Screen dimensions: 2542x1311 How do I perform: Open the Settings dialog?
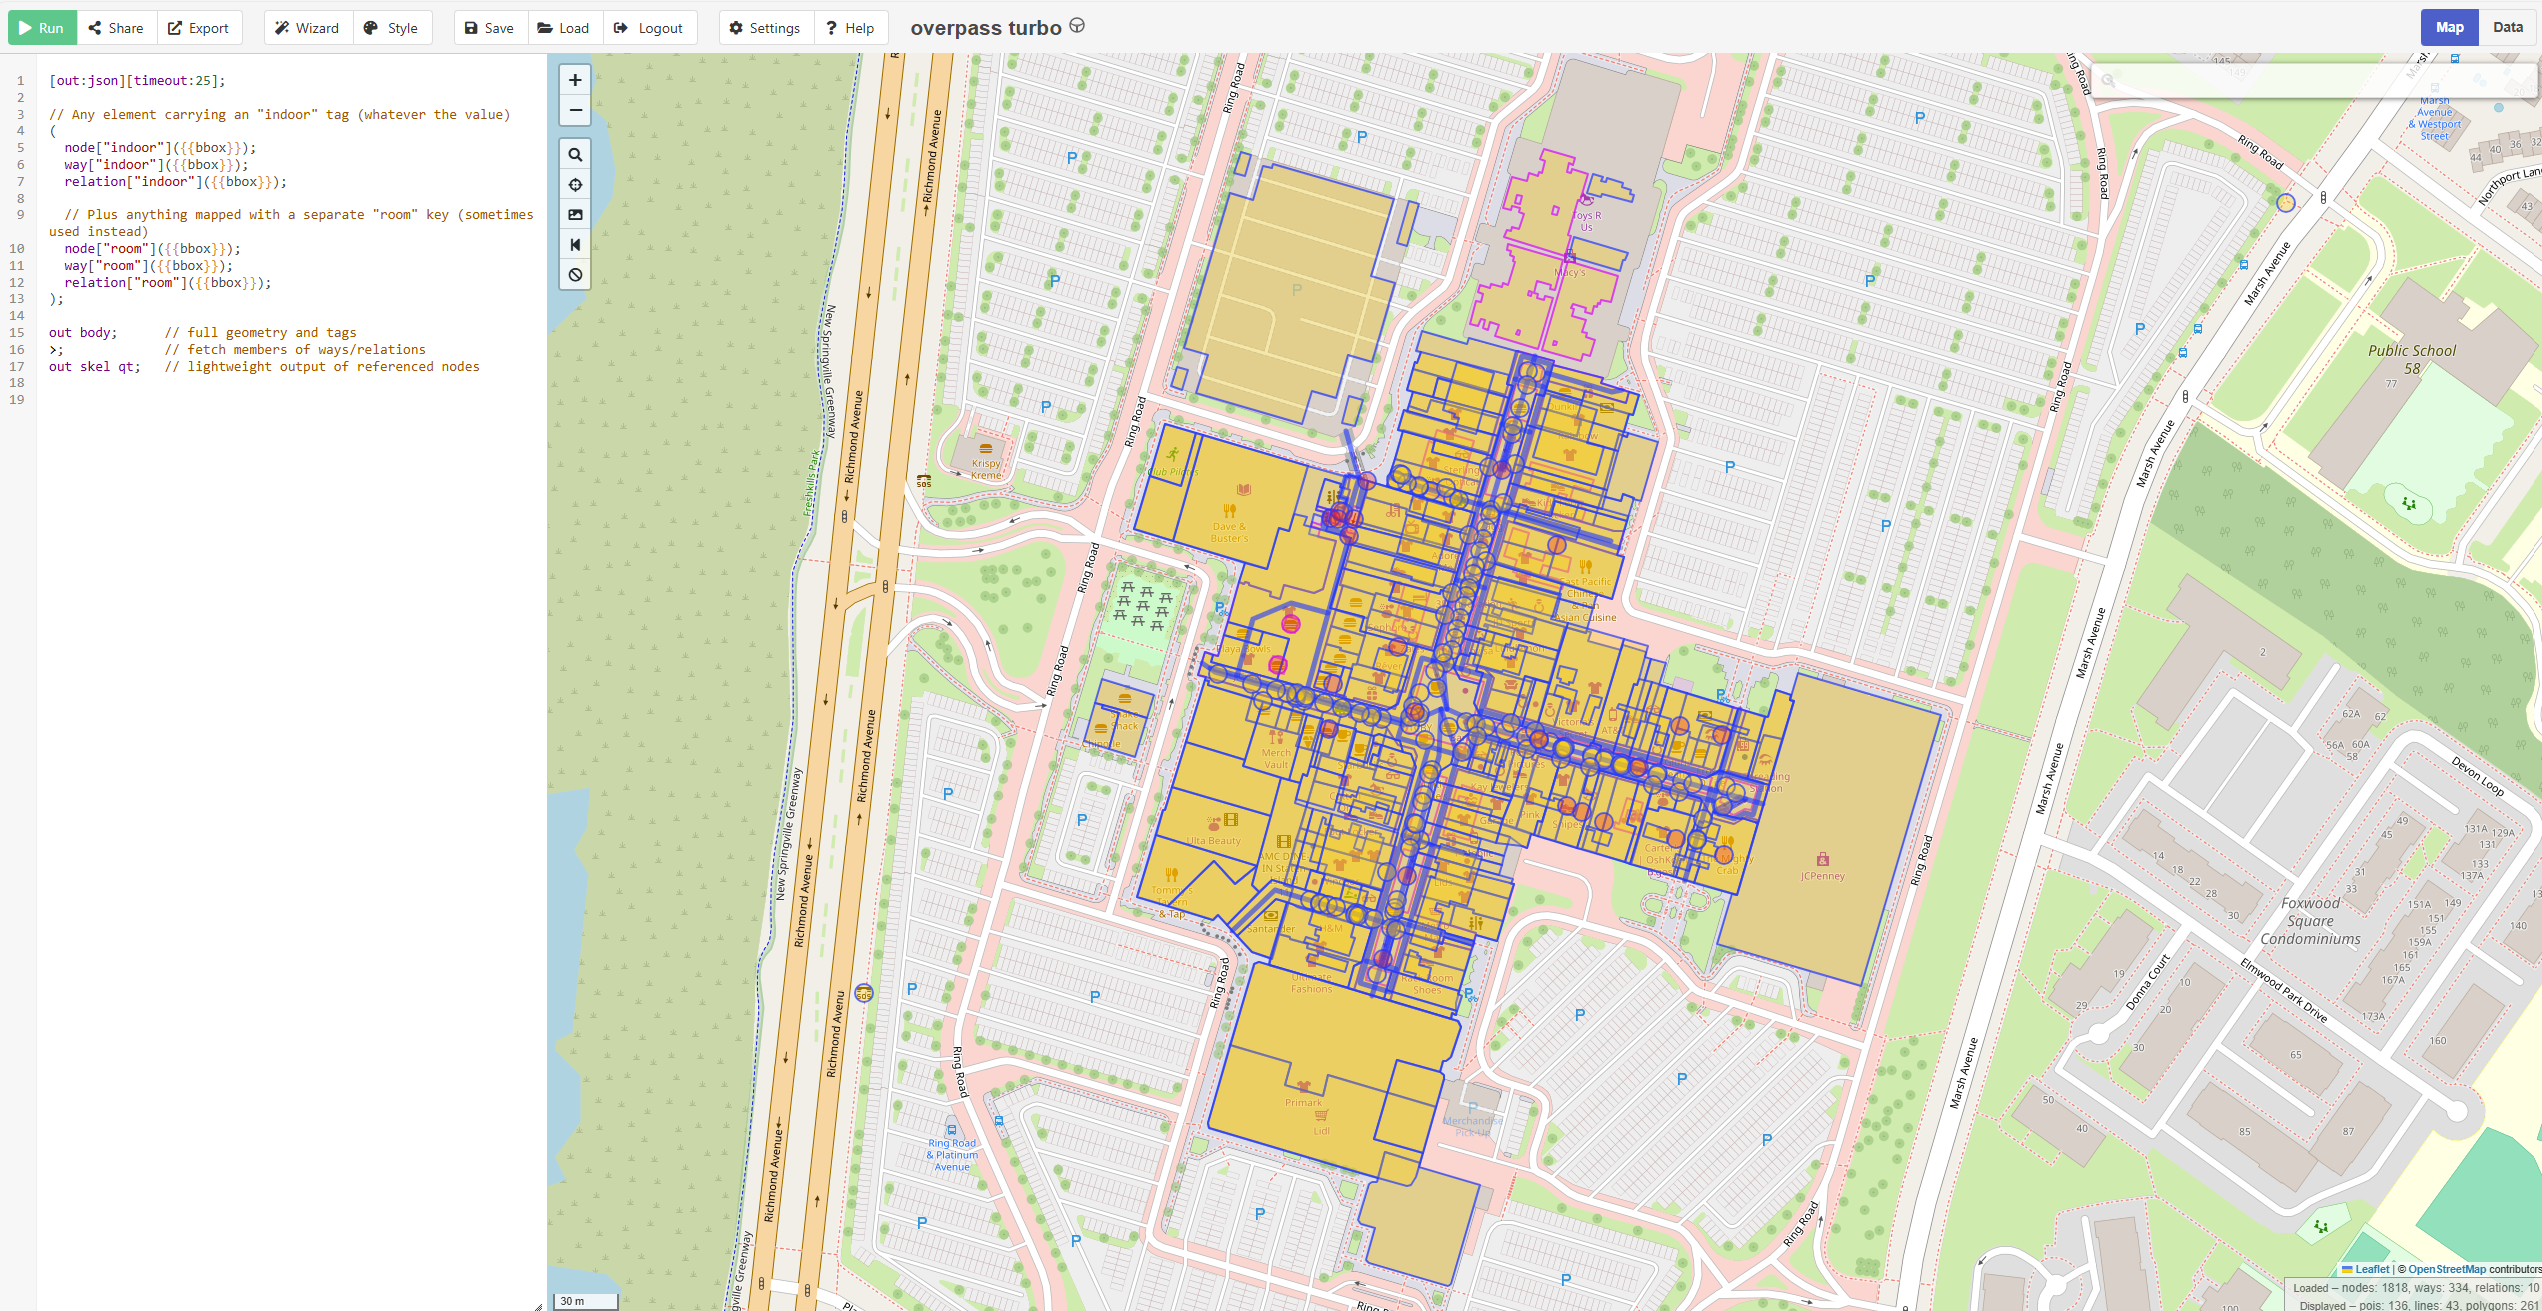(x=765, y=28)
